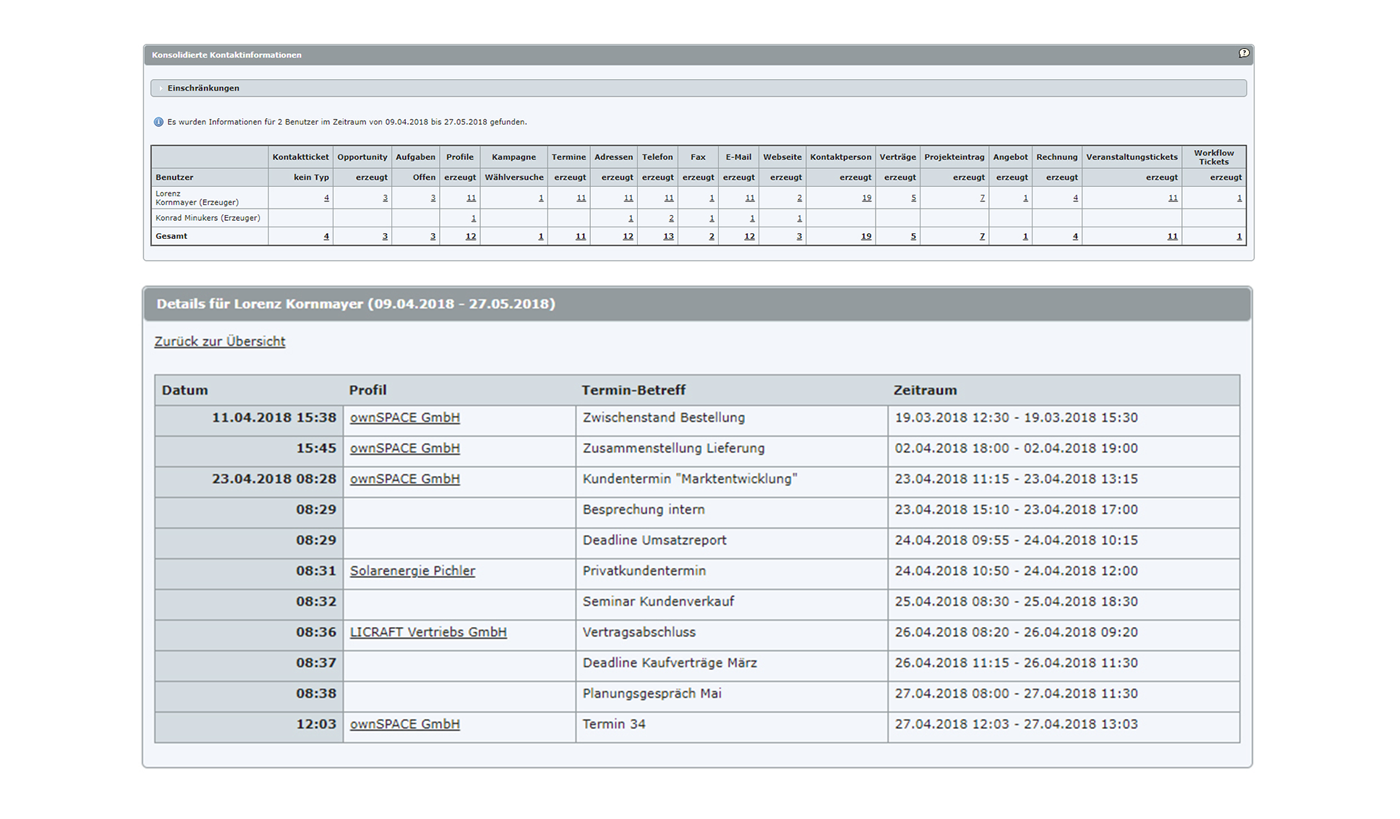Open ownSPACE GmbH profile for Termin 34
Viewport: 1400px width, 819px height.
pos(405,724)
